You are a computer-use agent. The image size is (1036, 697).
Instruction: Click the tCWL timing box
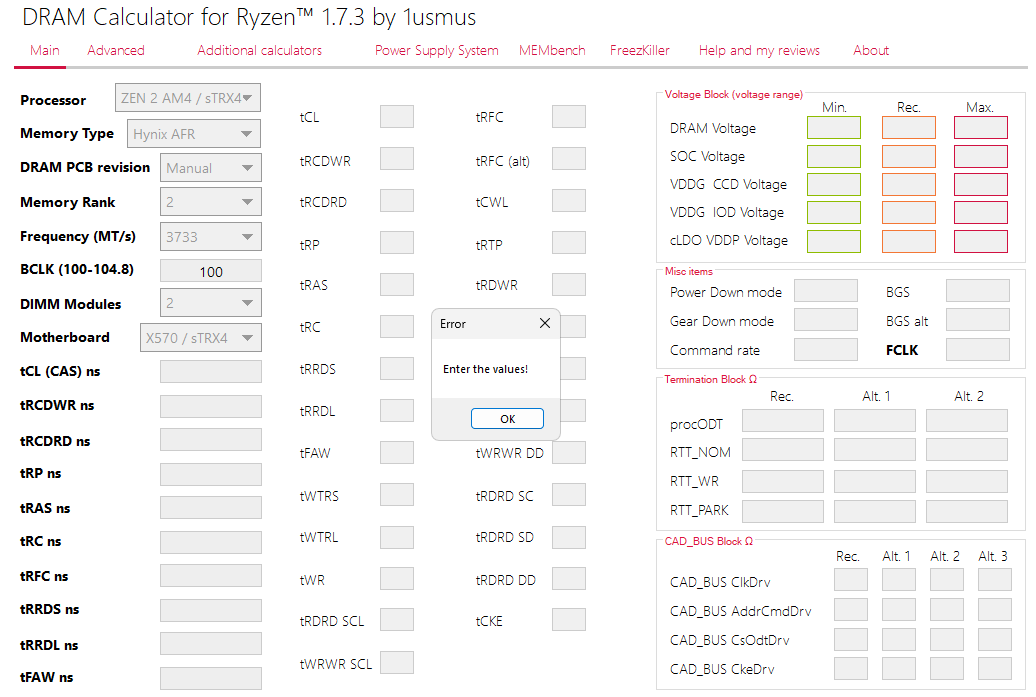569,200
